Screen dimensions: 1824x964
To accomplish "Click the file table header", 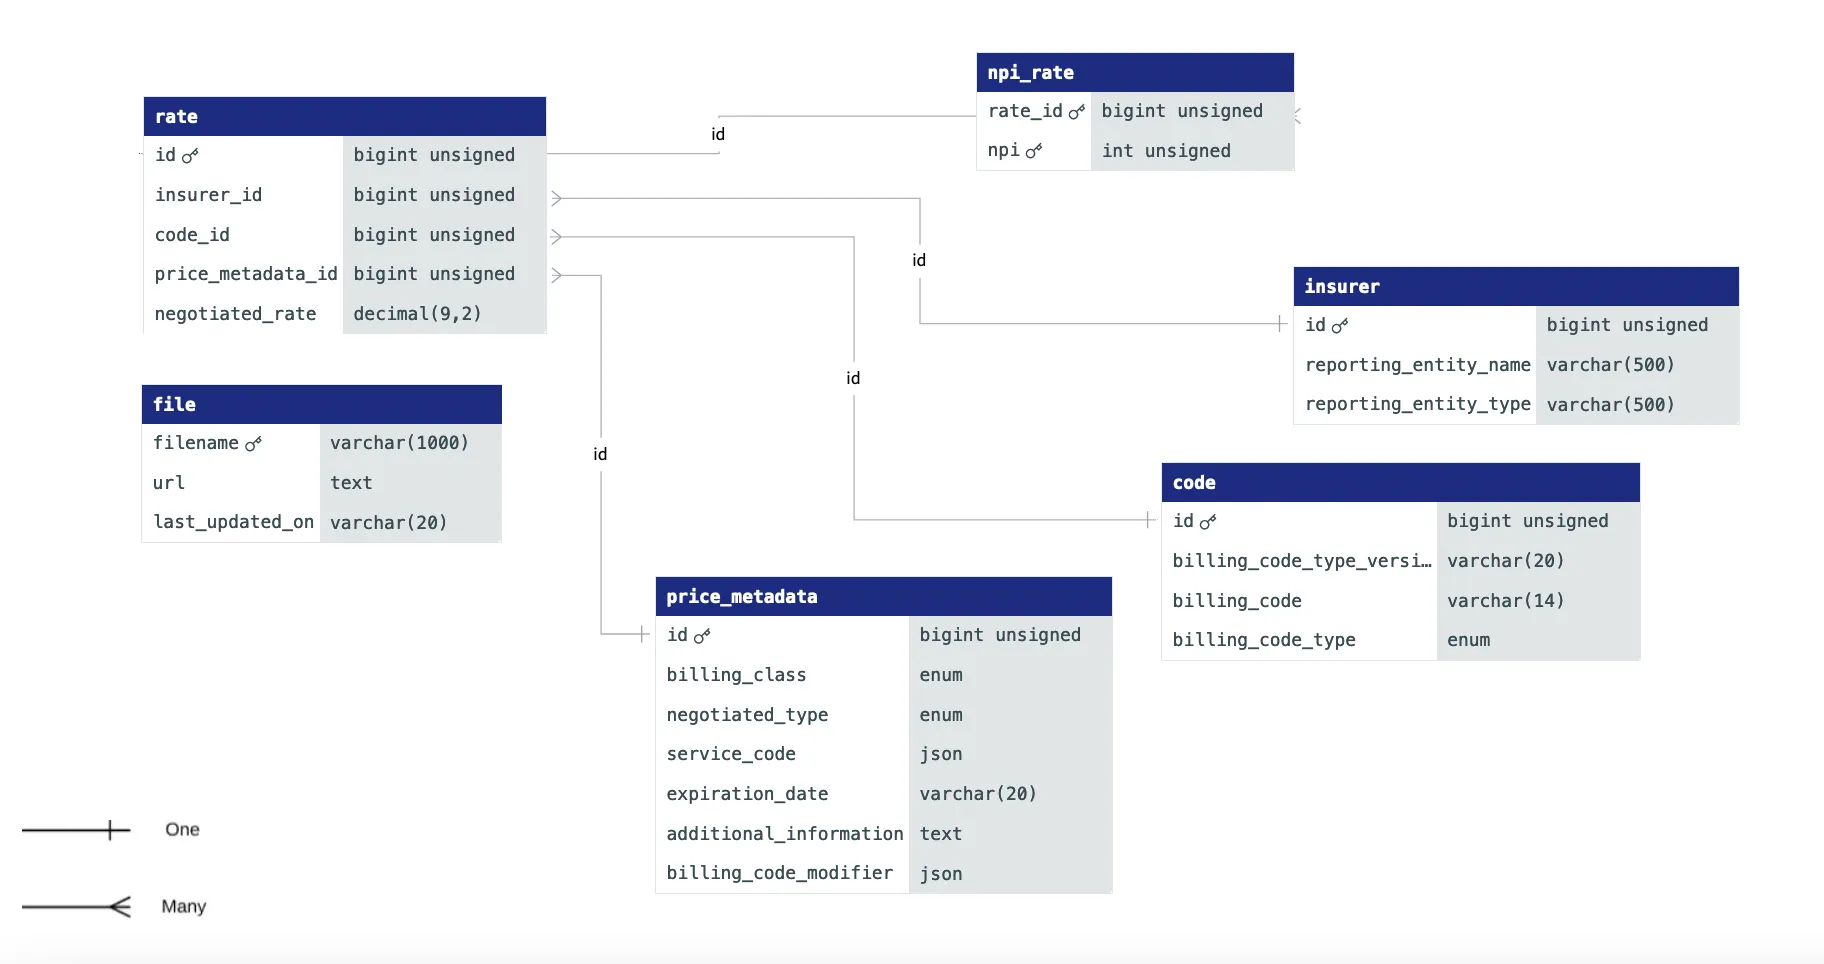I will coord(321,405).
